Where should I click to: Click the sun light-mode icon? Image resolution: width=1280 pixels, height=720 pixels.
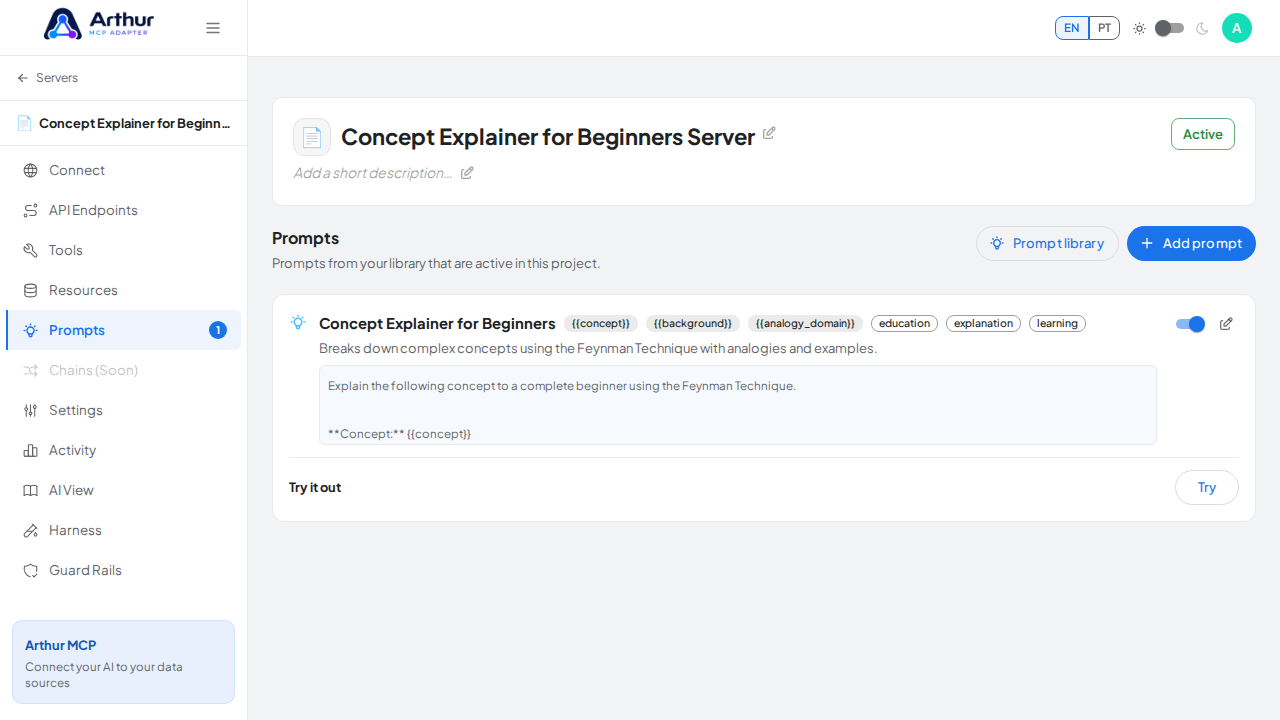coord(1139,28)
